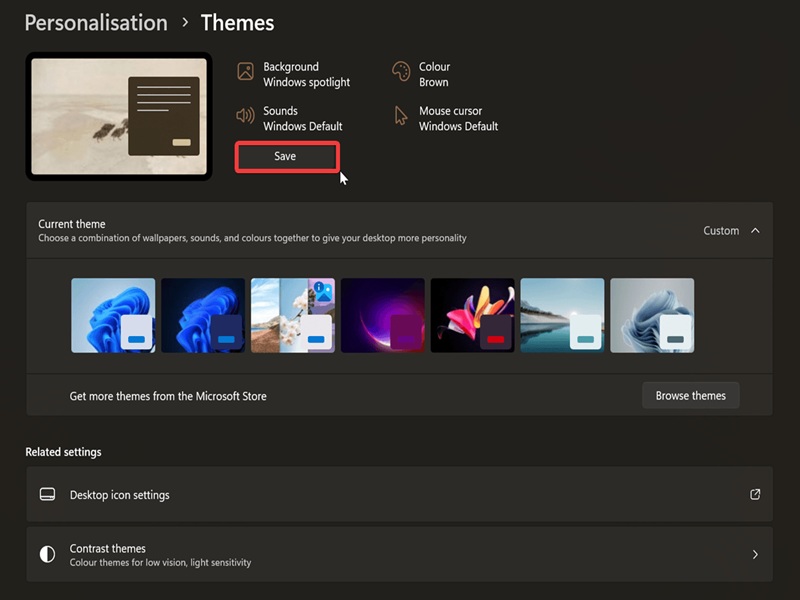
Task: Select the grey-blue bloom theme
Action: click(x=652, y=315)
